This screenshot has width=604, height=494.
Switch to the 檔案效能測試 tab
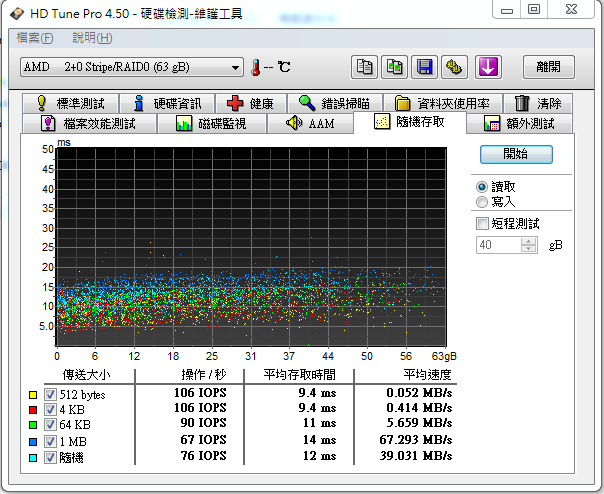pos(89,123)
